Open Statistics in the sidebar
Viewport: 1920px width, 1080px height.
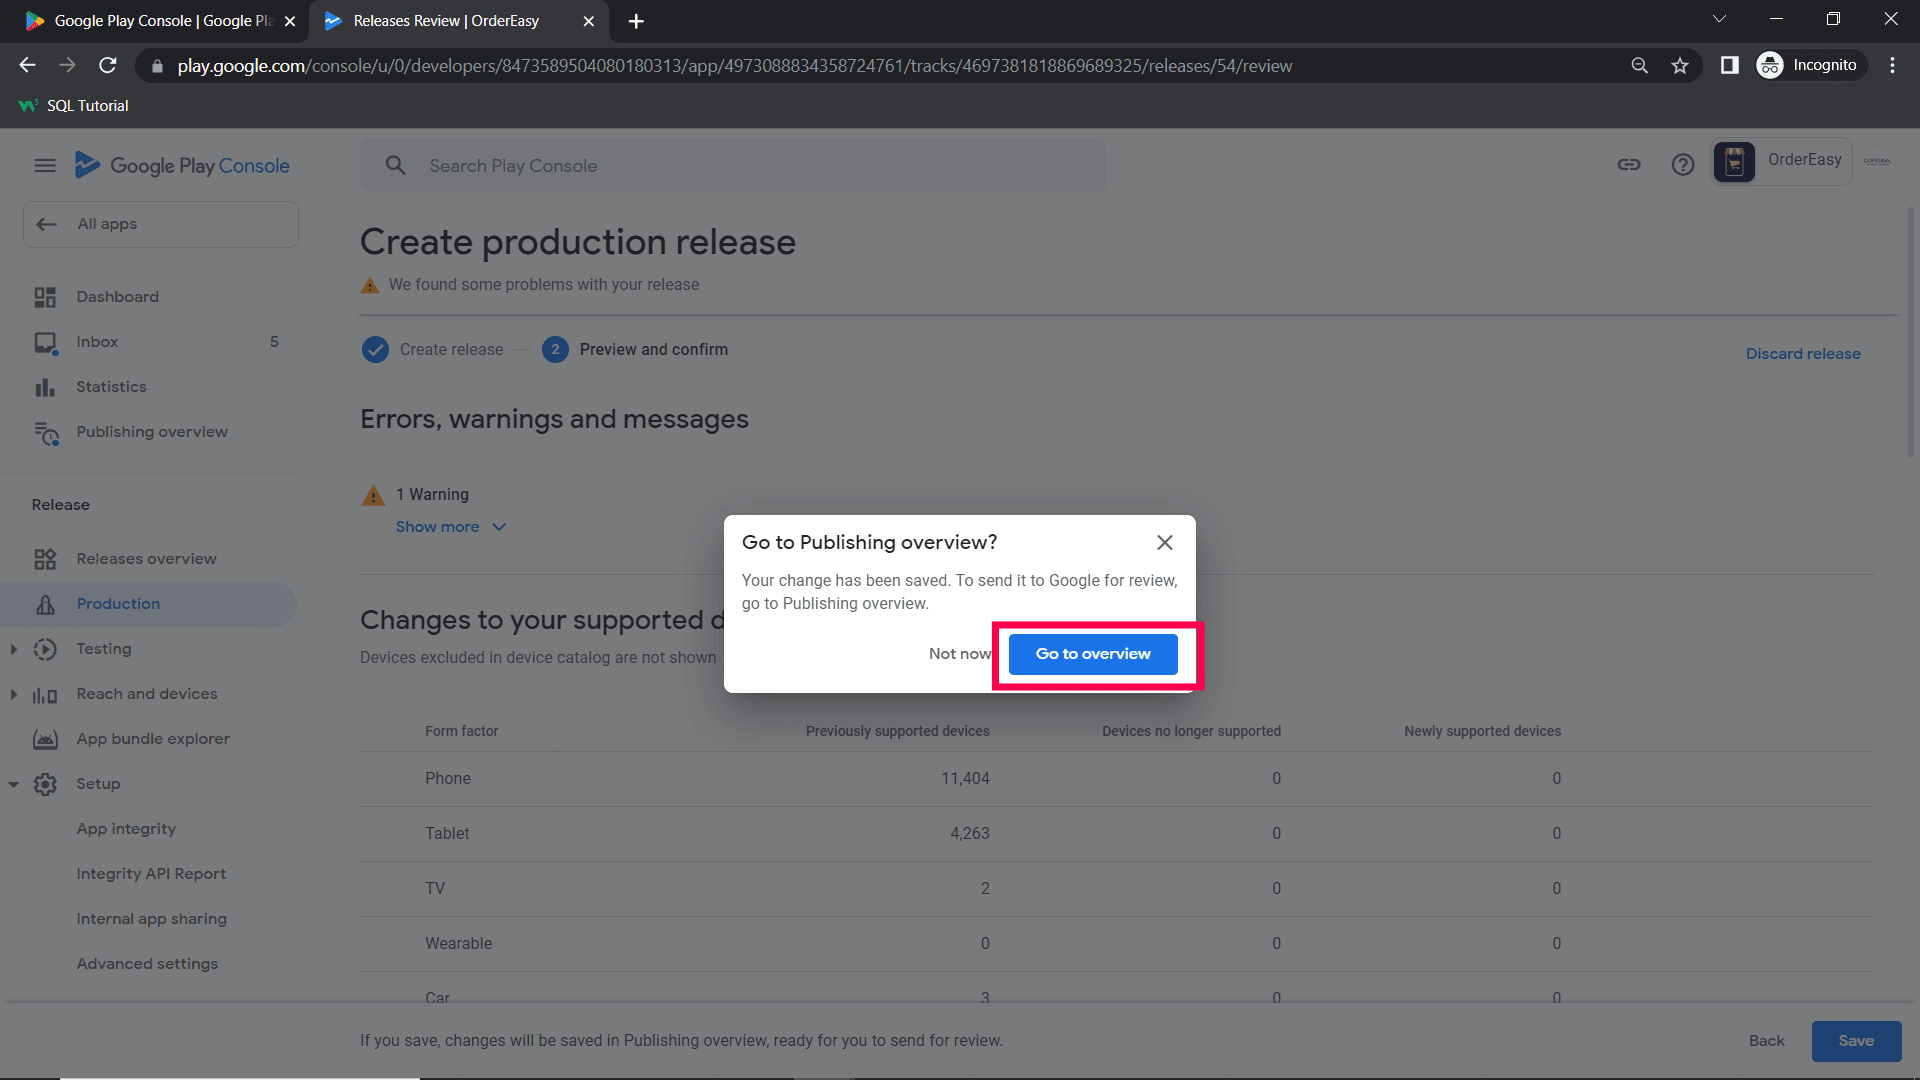[111, 387]
